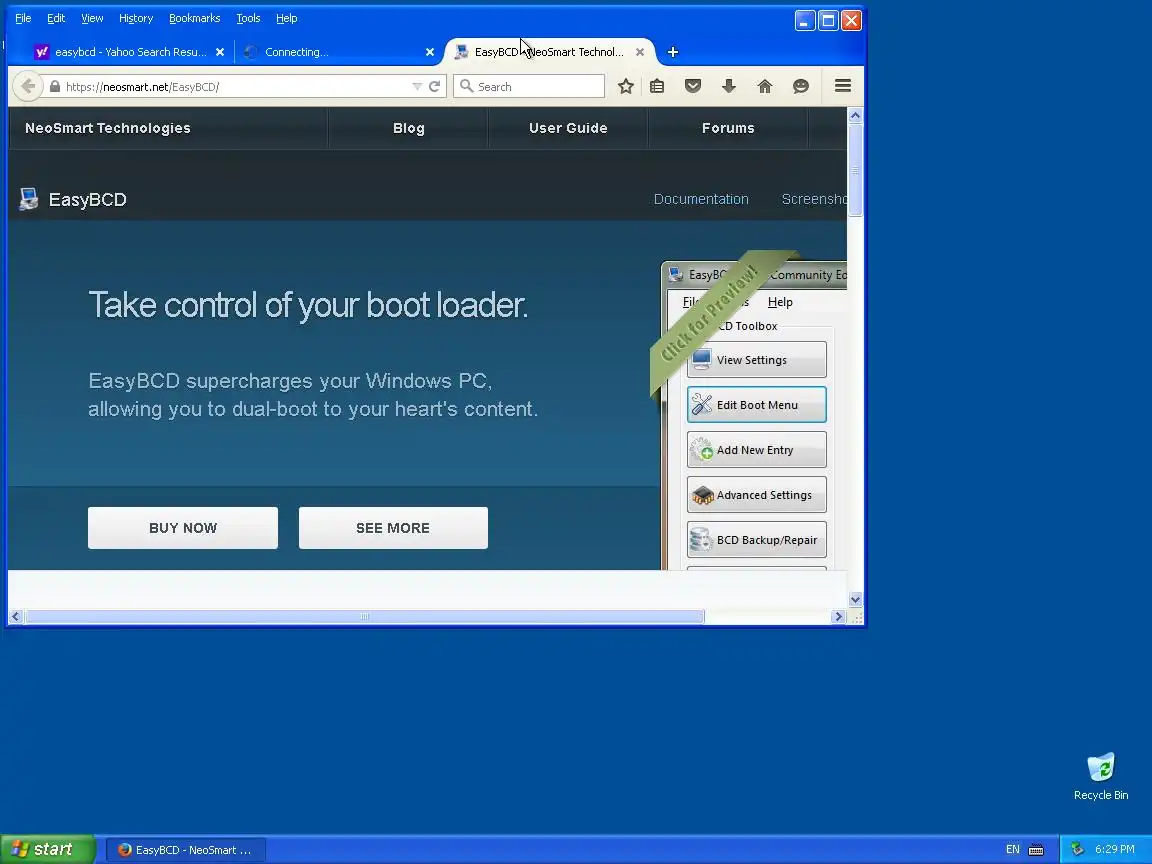Click the scroll down arrow

pos(855,600)
